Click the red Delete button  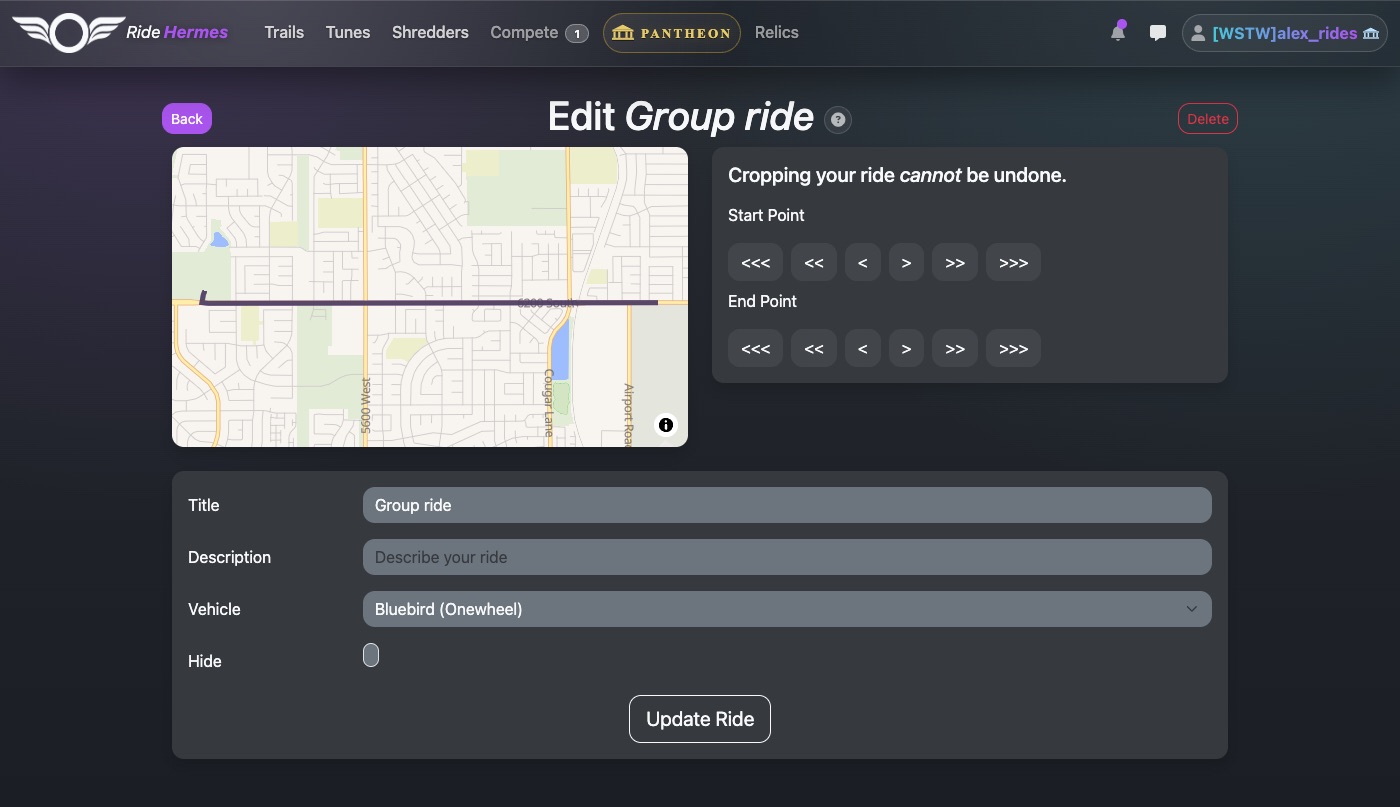pos(1208,119)
